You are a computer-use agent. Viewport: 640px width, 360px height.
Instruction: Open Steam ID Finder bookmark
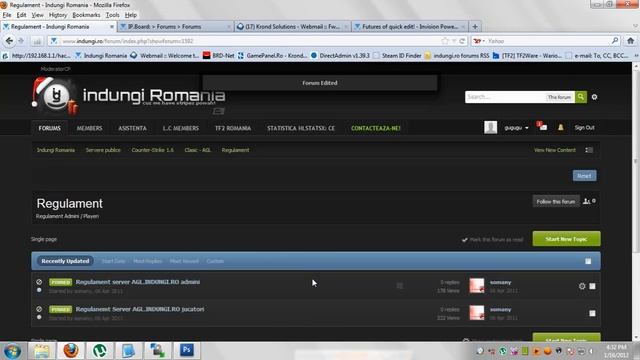pos(397,56)
